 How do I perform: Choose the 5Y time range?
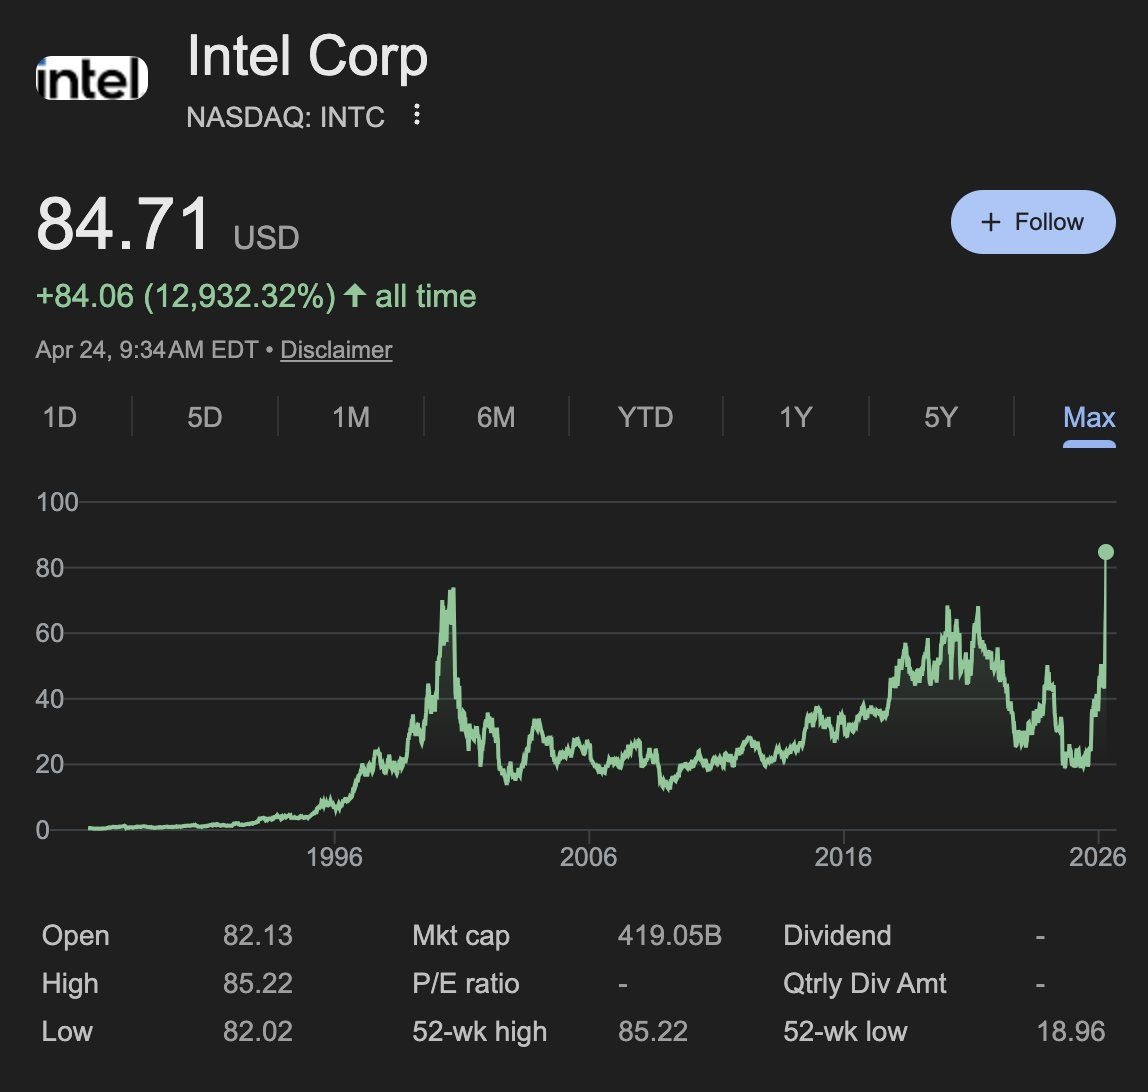[940, 417]
